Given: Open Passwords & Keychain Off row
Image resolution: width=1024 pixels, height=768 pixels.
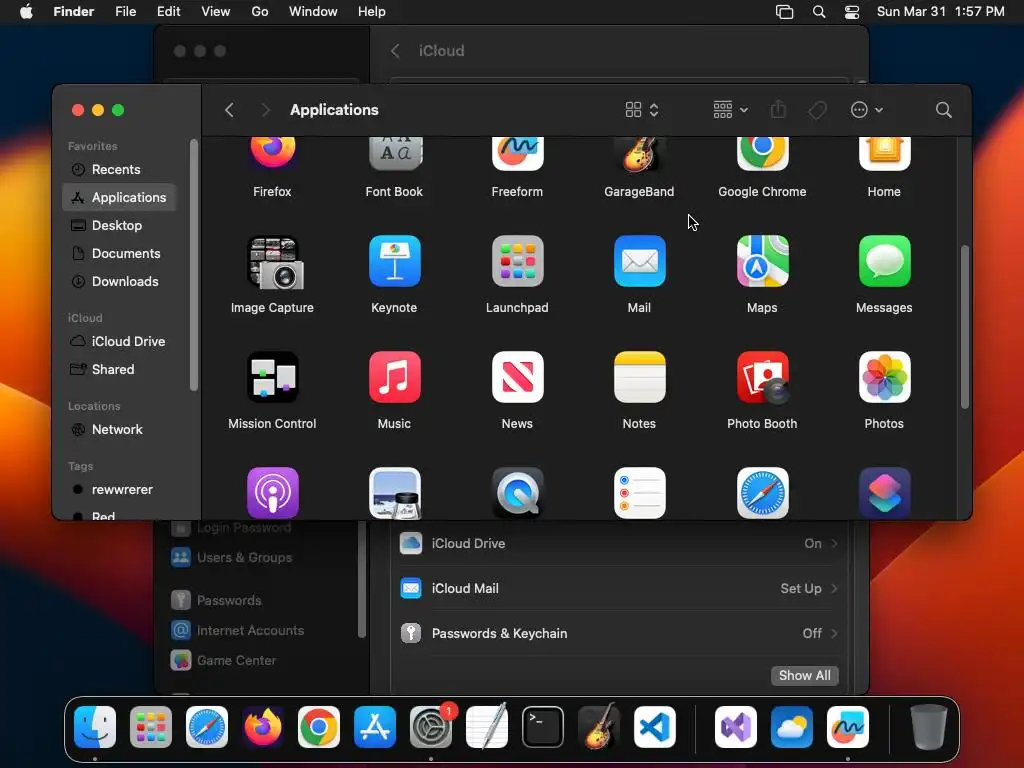Looking at the screenshot, I should 618,633.
